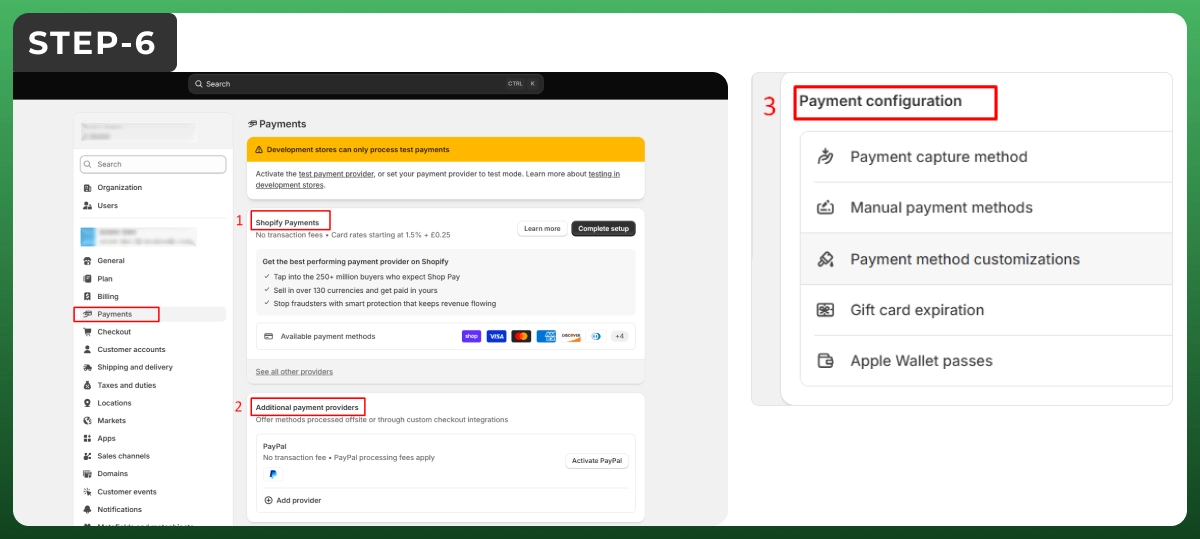The image size is (1200, 539).
Task: Click the test payment provider link
Action: tap(337, 174)
